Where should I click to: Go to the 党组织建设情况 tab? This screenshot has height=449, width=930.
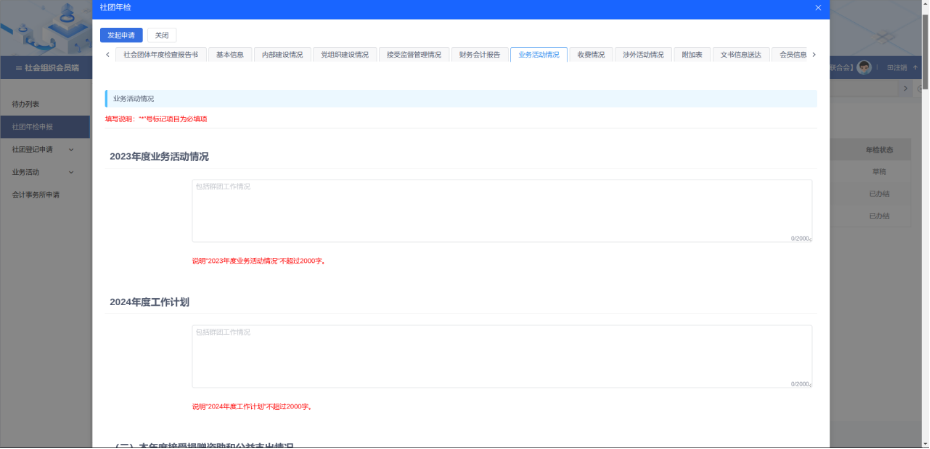click(x=345, y=55)
